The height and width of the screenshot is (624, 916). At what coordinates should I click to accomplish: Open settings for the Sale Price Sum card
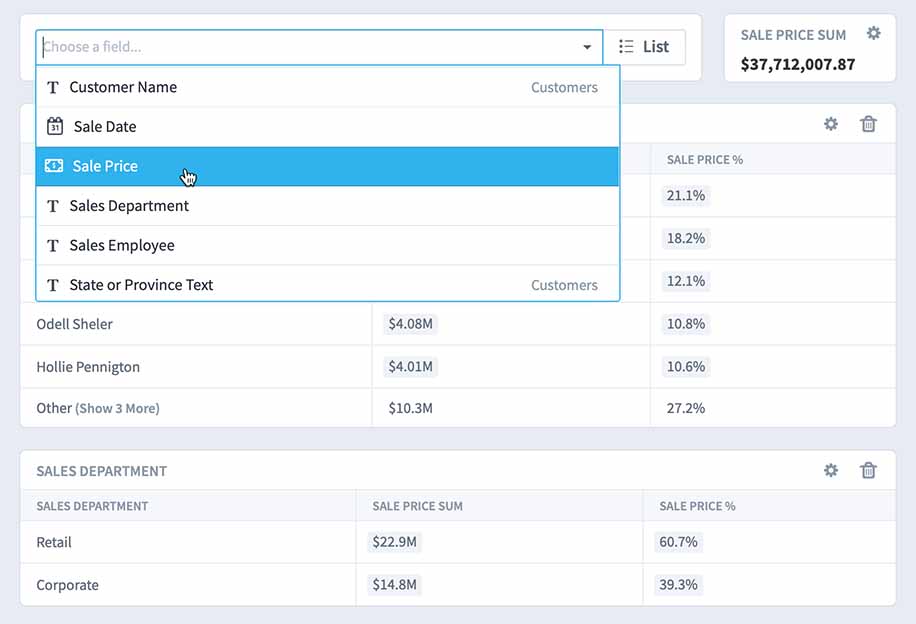(873, 33)
